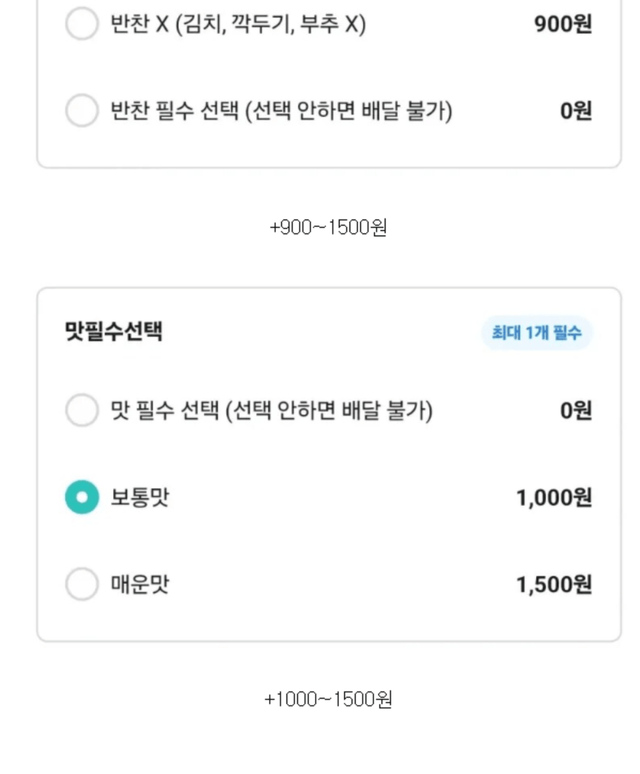Select the radio circle for 맛 필수 선택
This screenshot has height=774, width=640.
tap(82, 410)
